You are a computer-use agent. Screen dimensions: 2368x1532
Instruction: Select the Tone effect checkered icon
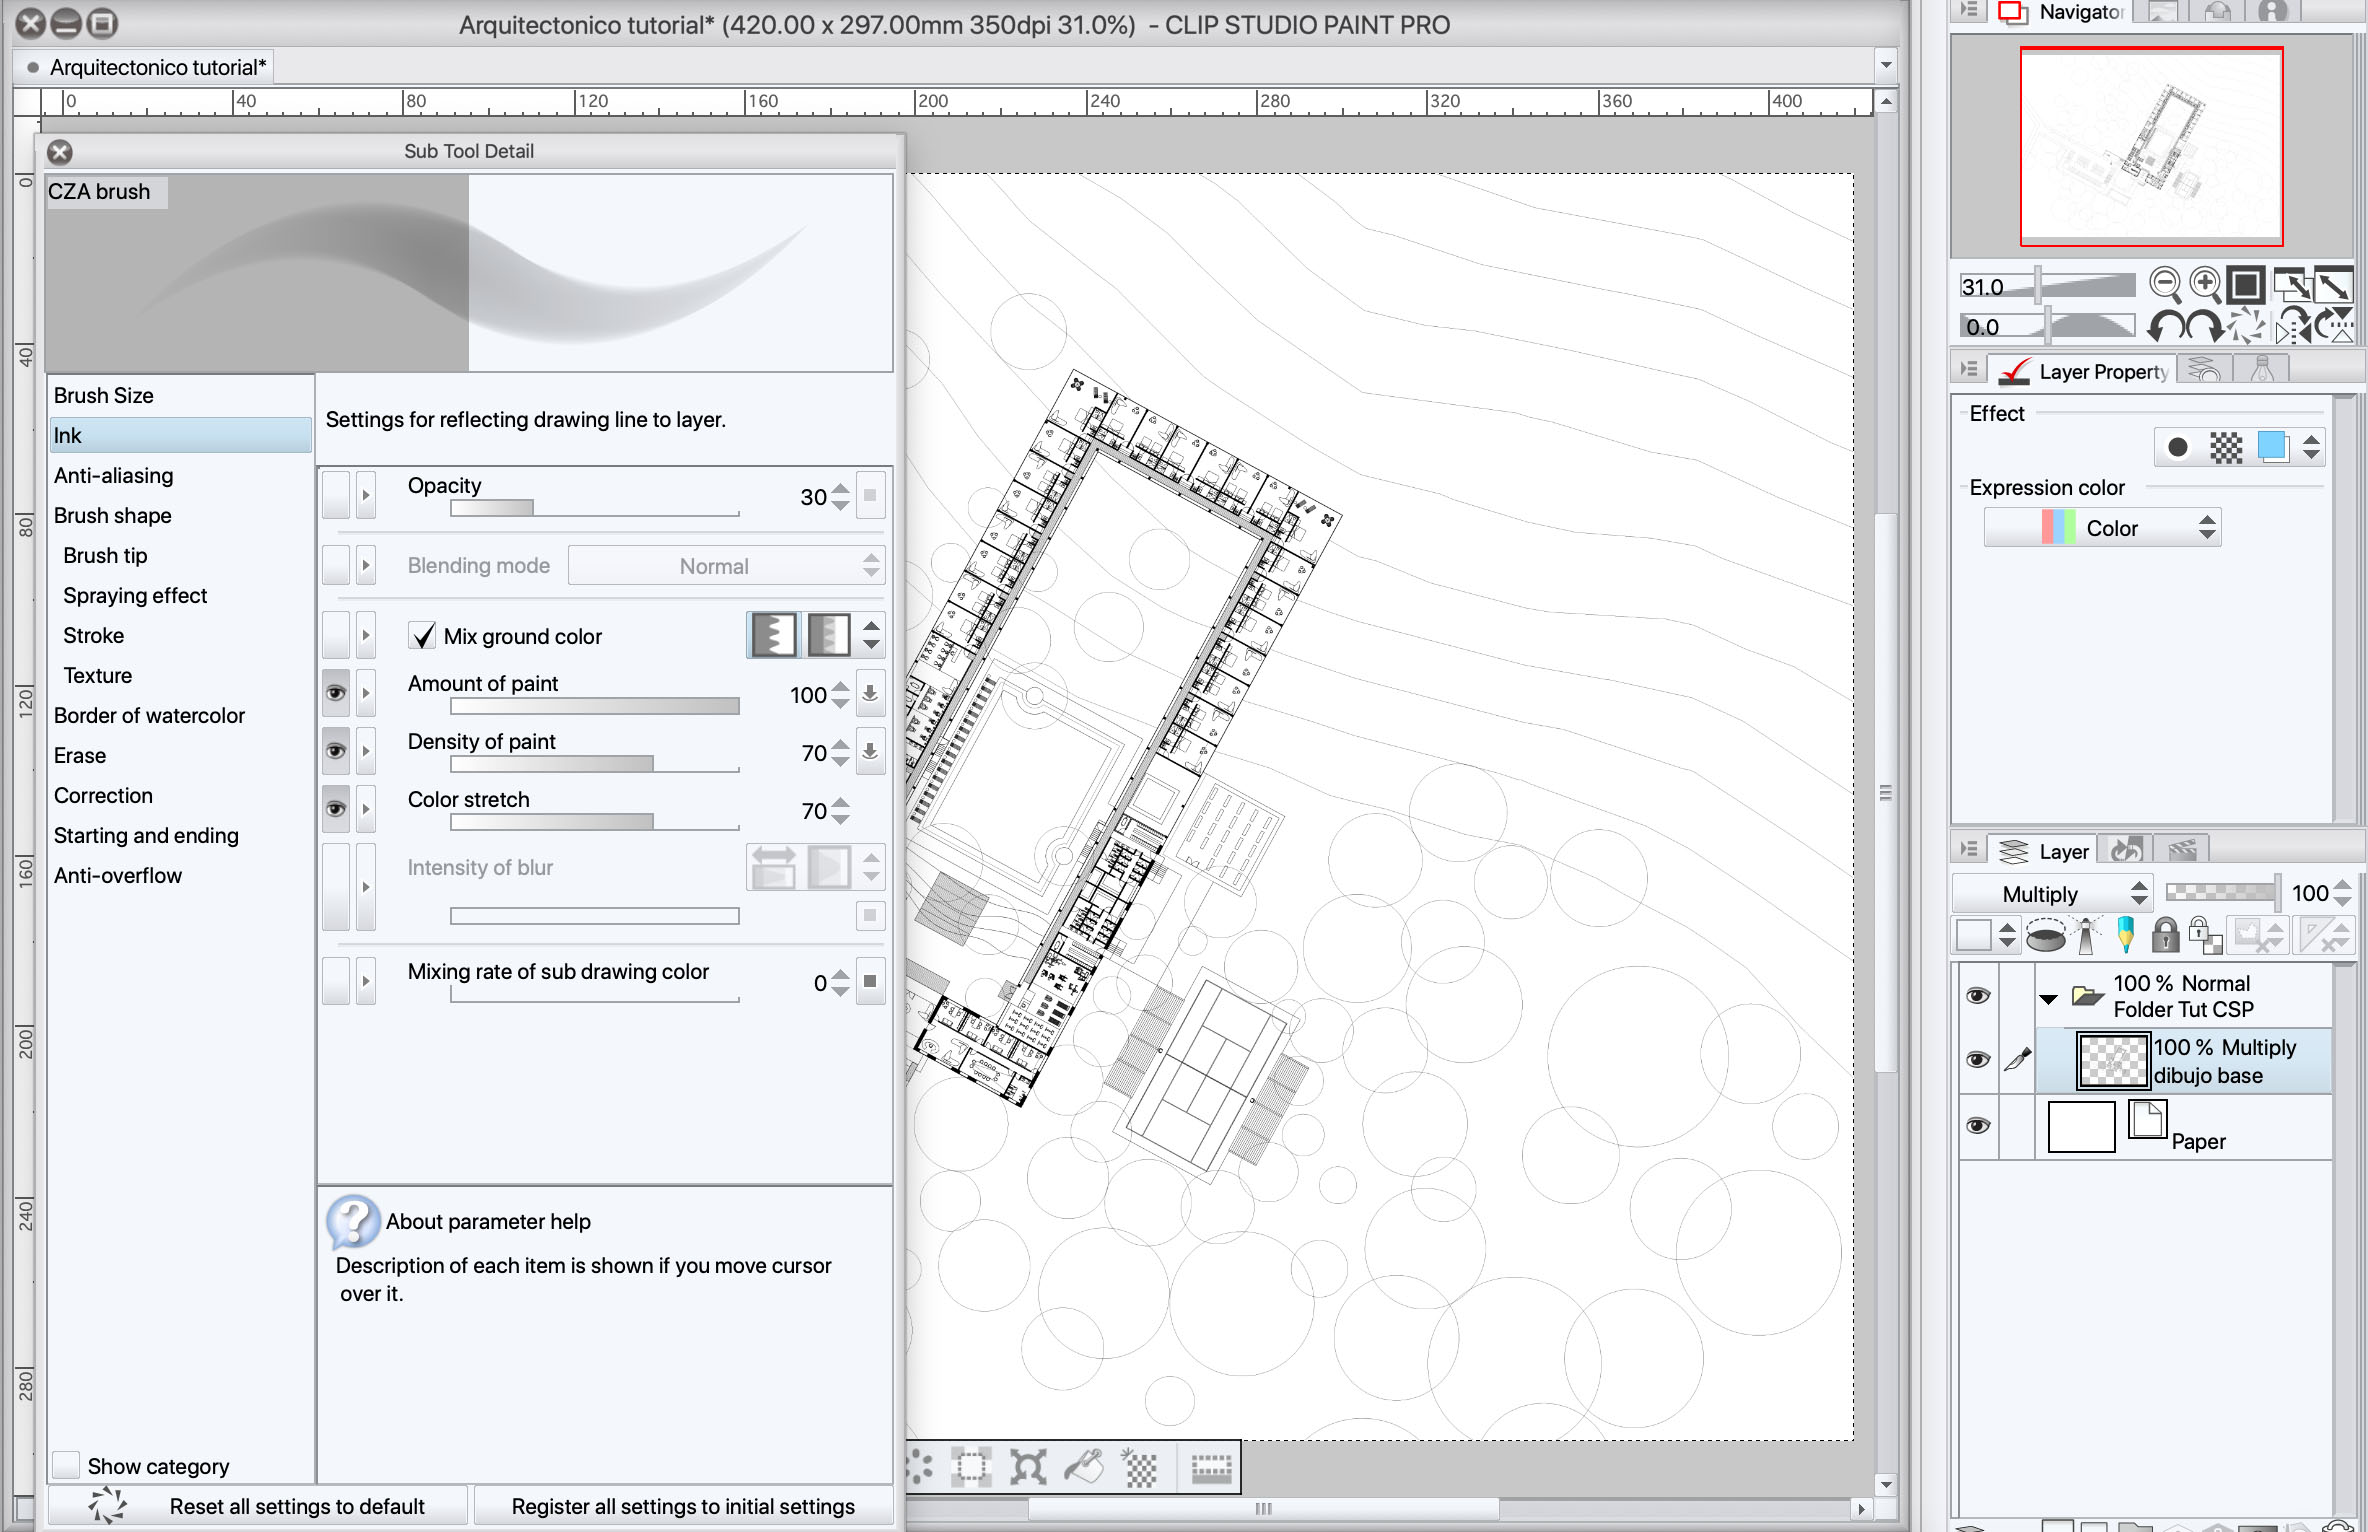[x=2226, y=447]
